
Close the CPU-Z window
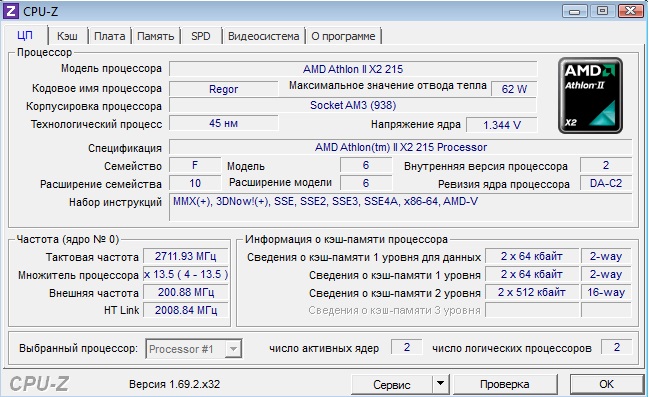(630, 11)
